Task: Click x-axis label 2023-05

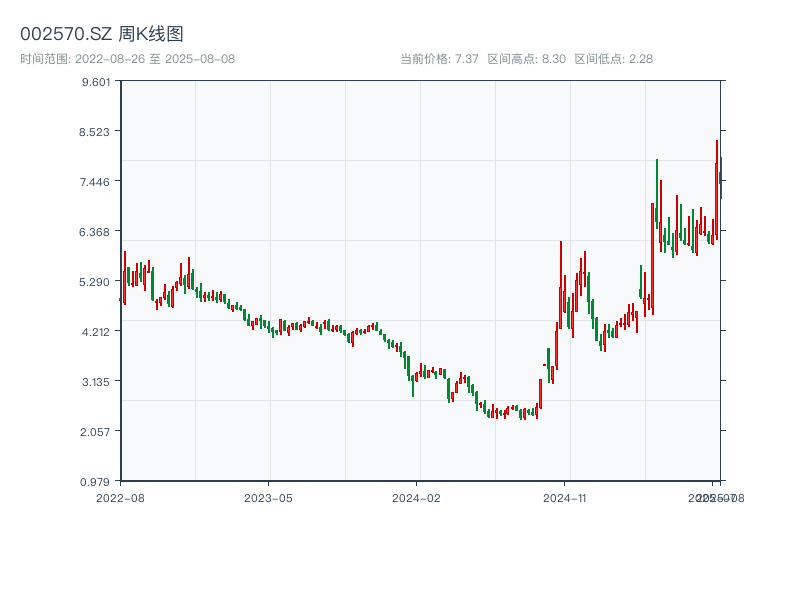Action: coord(268,498)
